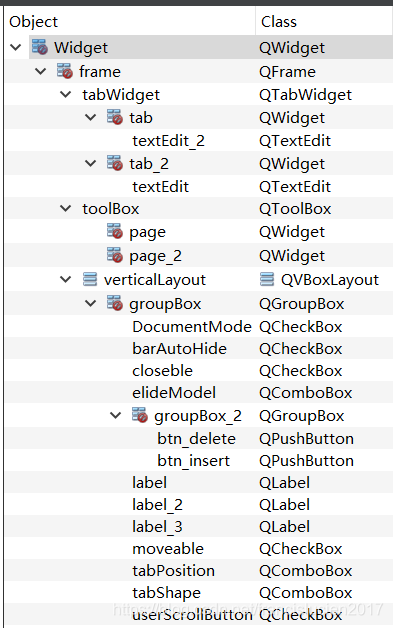
Task: Select the moveable object
Action: click(x=168, y=549)
